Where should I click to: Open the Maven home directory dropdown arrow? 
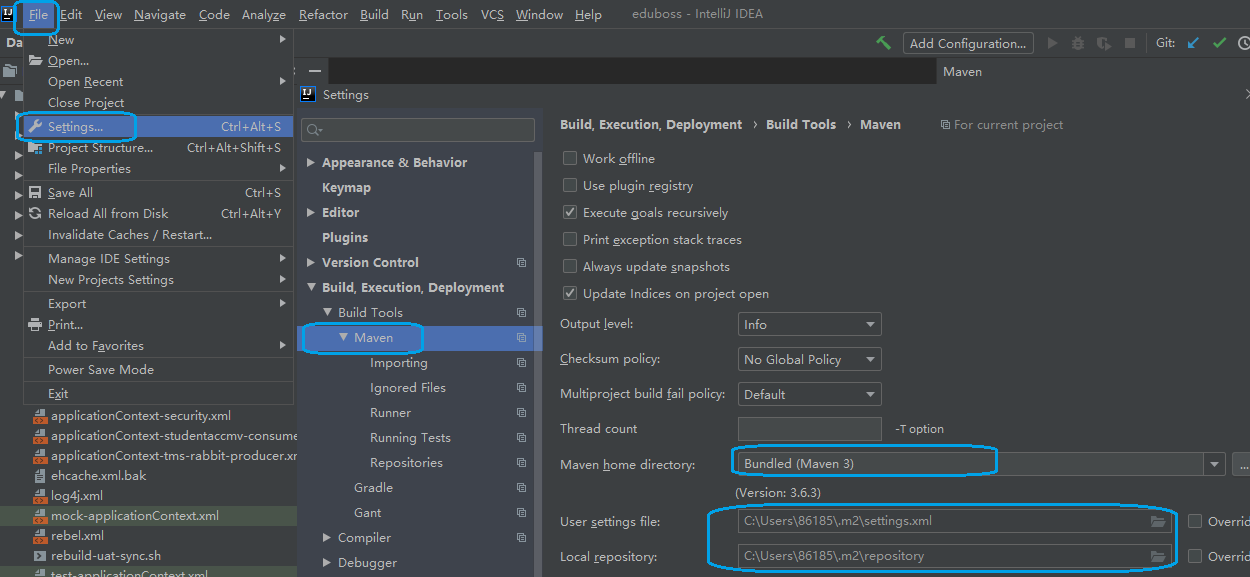(x=1215, y=464)
